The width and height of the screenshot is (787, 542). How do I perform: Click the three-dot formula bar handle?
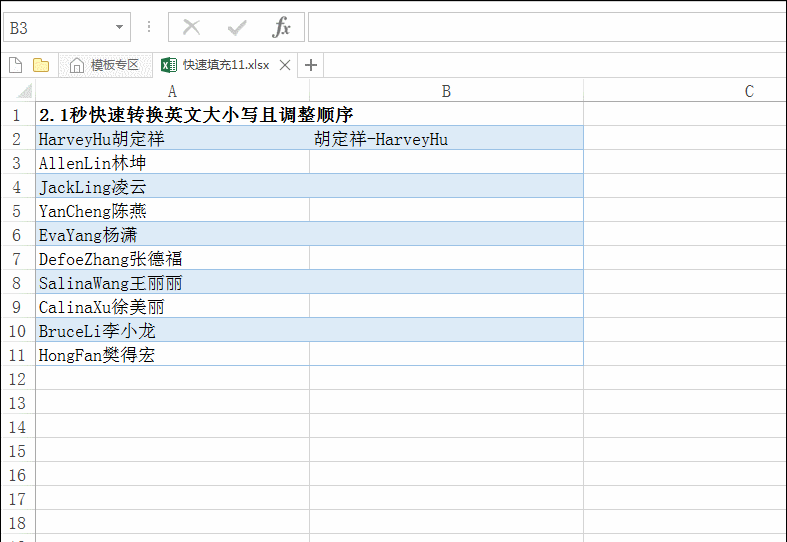point(149,27)
